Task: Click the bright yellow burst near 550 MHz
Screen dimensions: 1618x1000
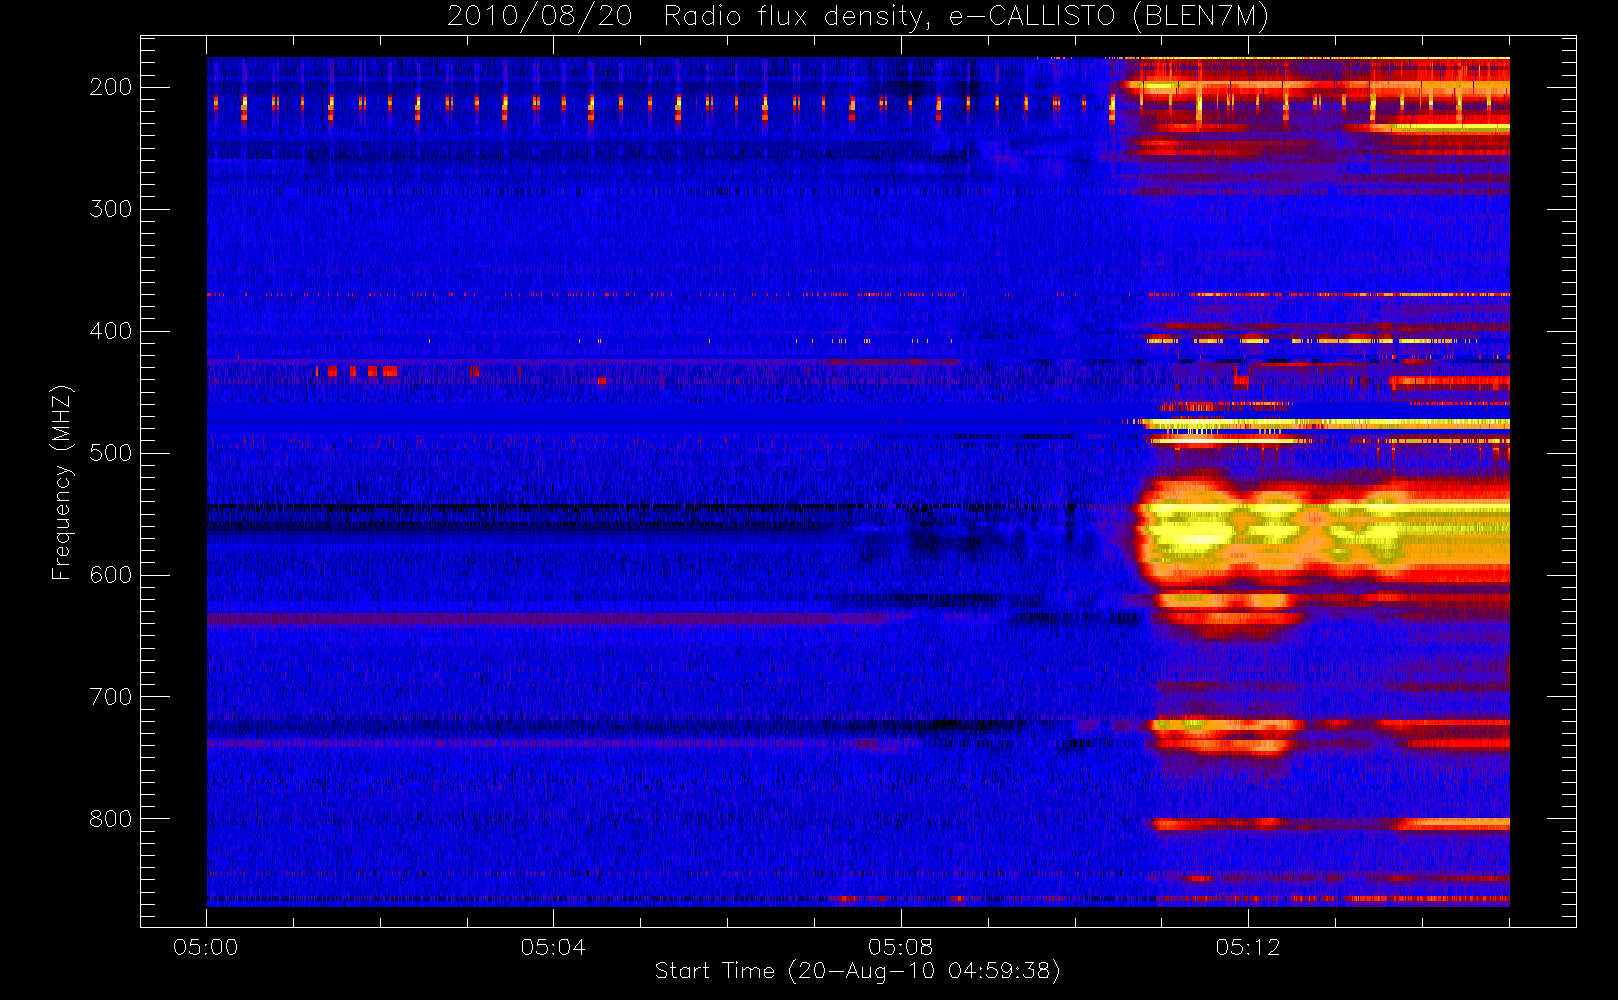Action: [x=1322, y=532]
